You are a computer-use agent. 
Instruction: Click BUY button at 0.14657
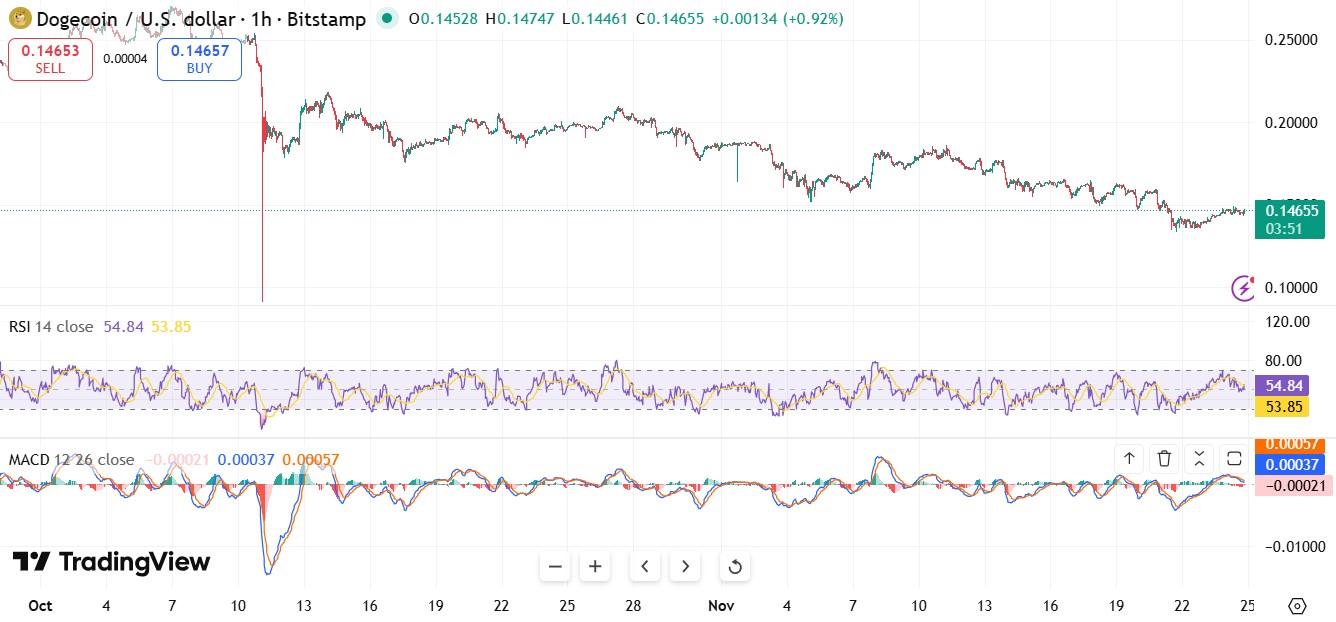coord(199,59)
